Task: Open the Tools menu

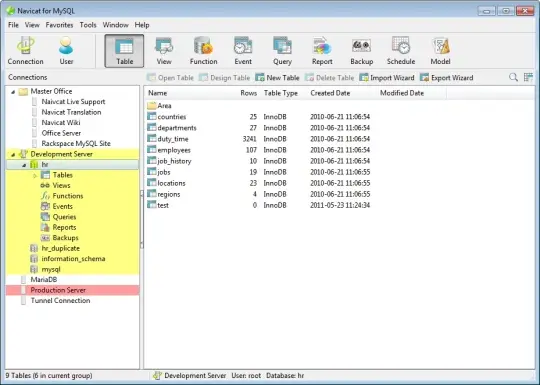Action: [x=88, y=25]
